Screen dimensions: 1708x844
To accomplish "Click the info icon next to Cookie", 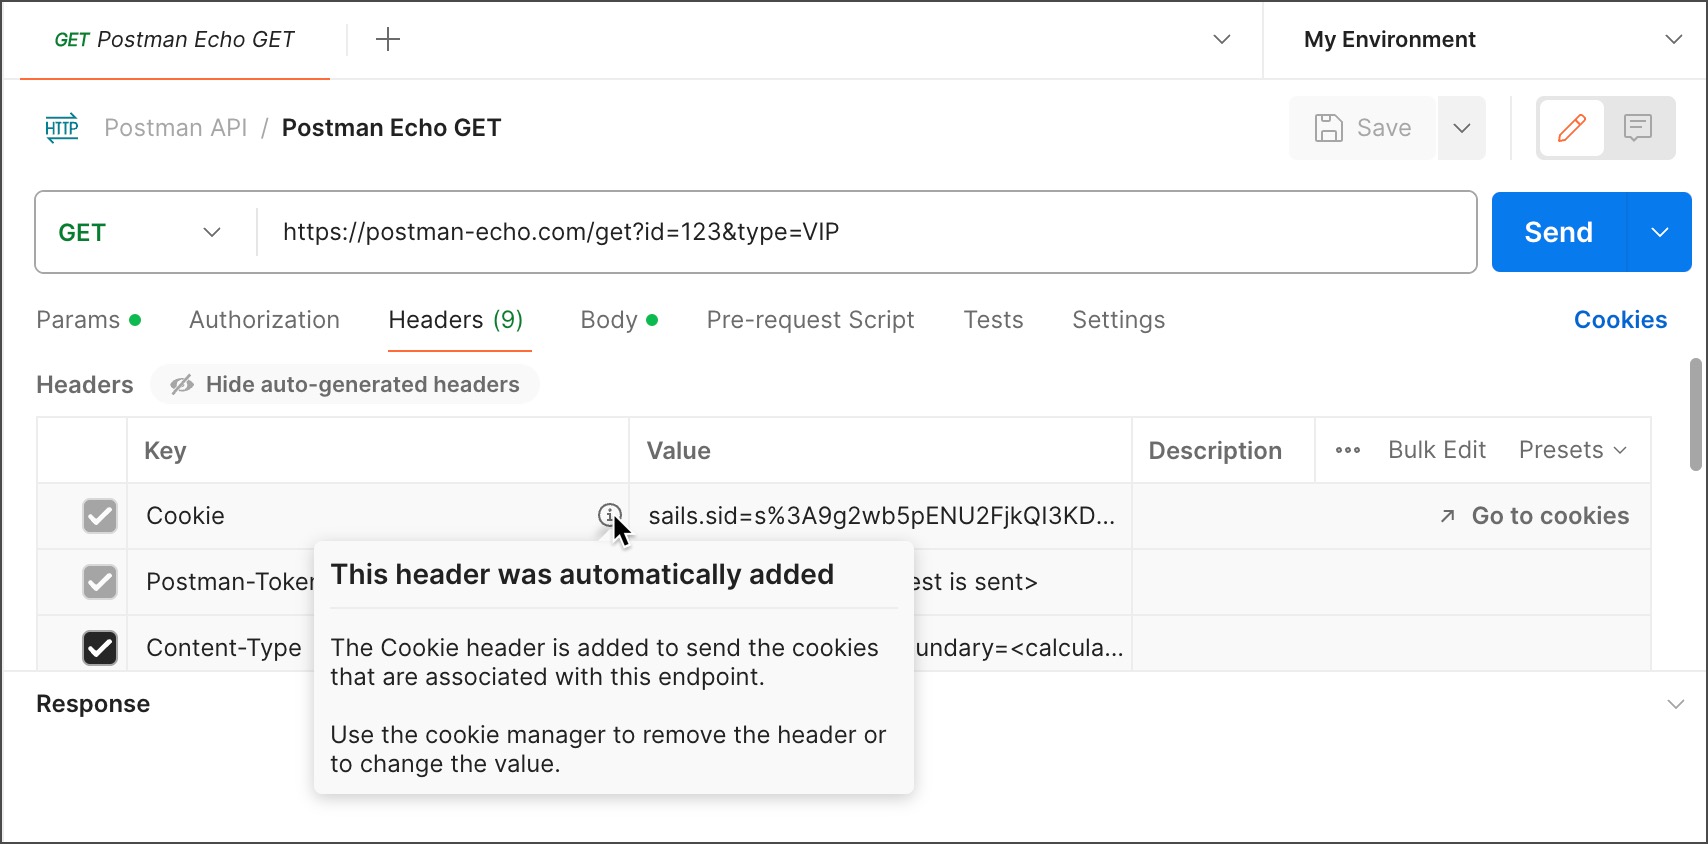I will [609, 515].
